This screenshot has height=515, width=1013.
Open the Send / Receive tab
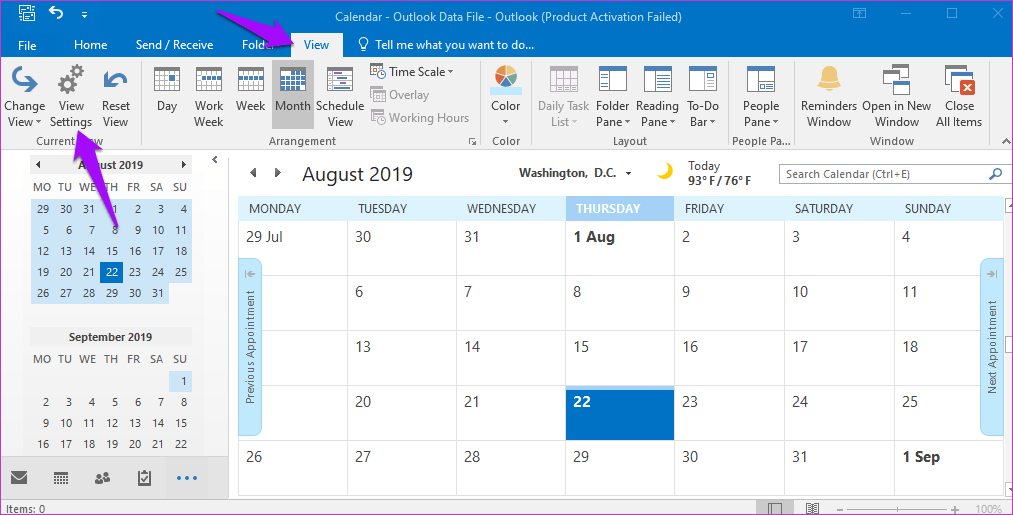click(174, 45)
